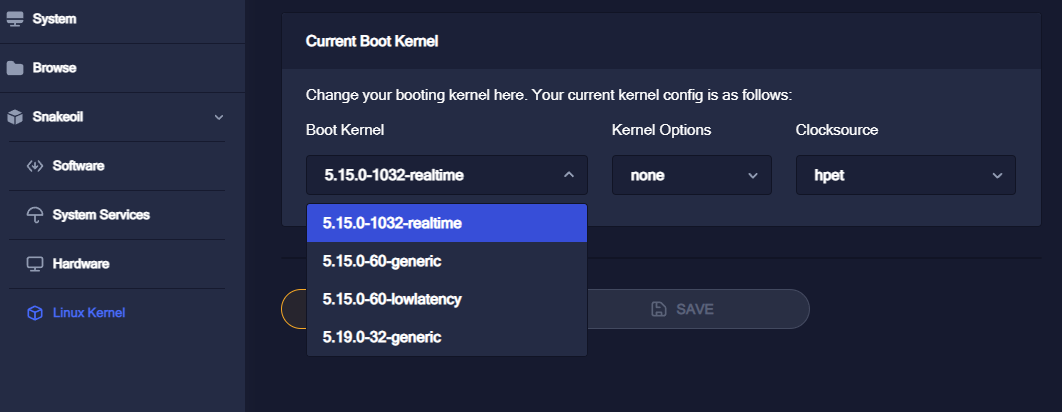Select 5.15.0-60-generic kernel option

click(x=447, y=261)
